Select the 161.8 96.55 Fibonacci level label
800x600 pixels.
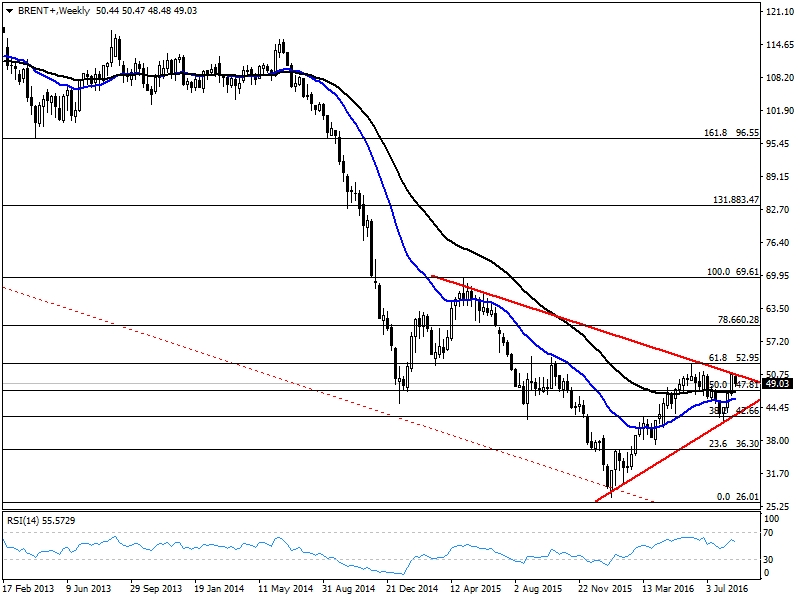732,133
